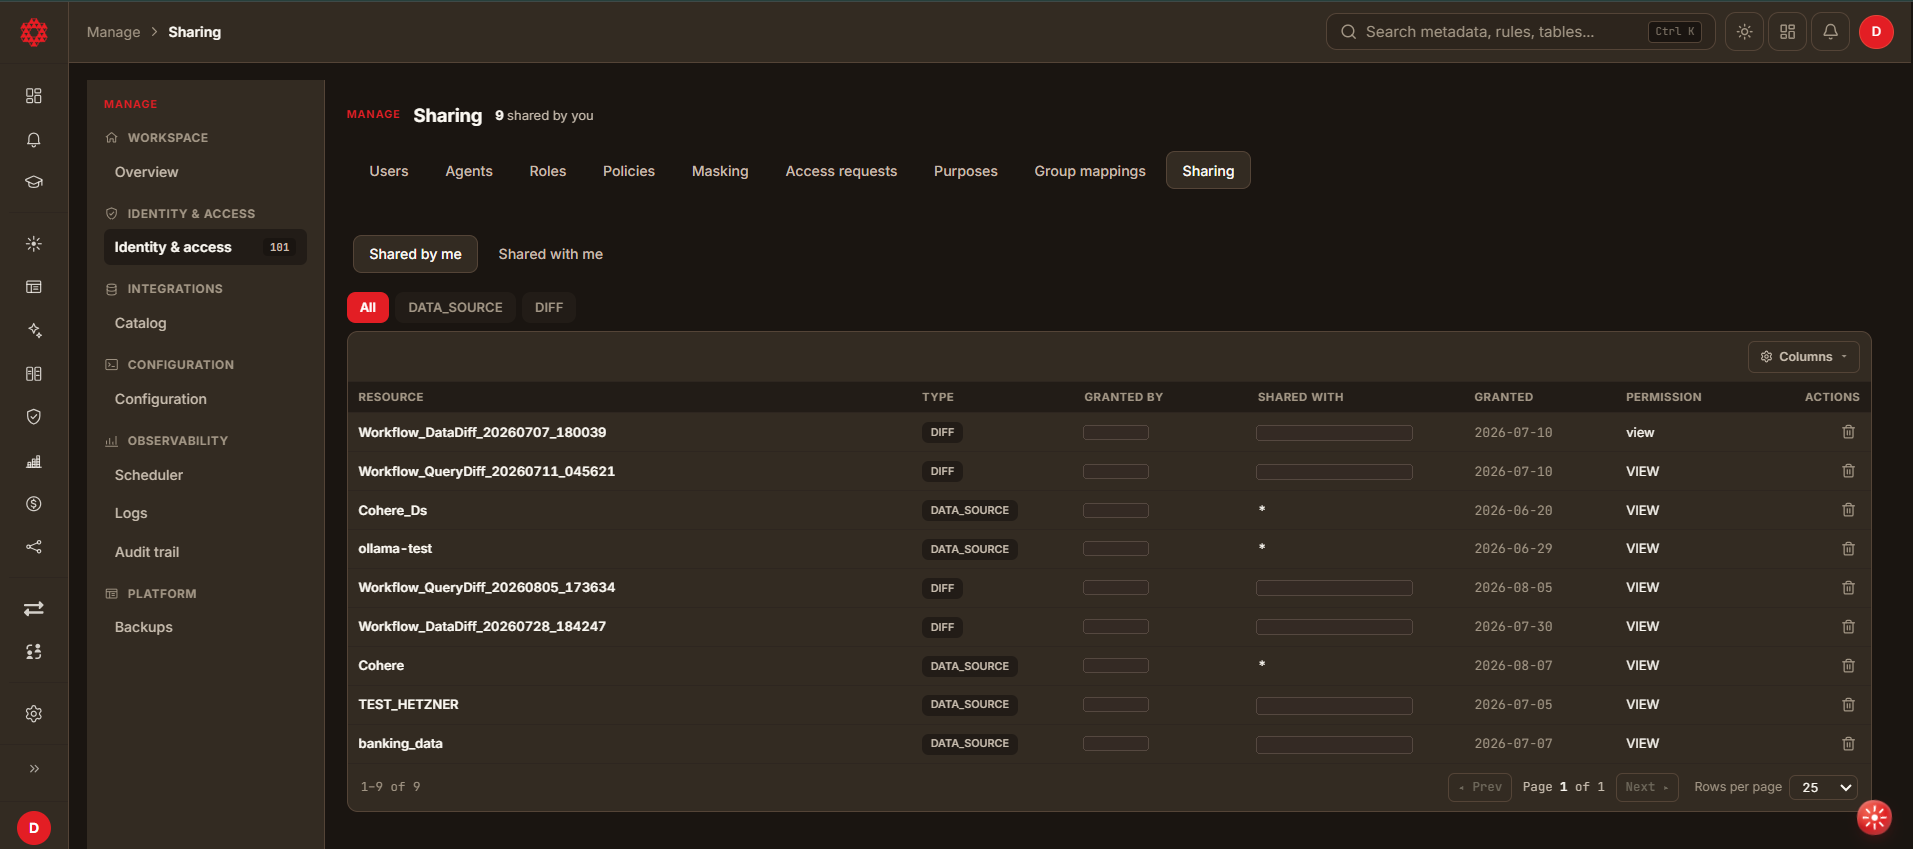The height and width of the screenshot is (849, 1913).
Task: Click the red app logo
Action: click(x=34, y=32)
